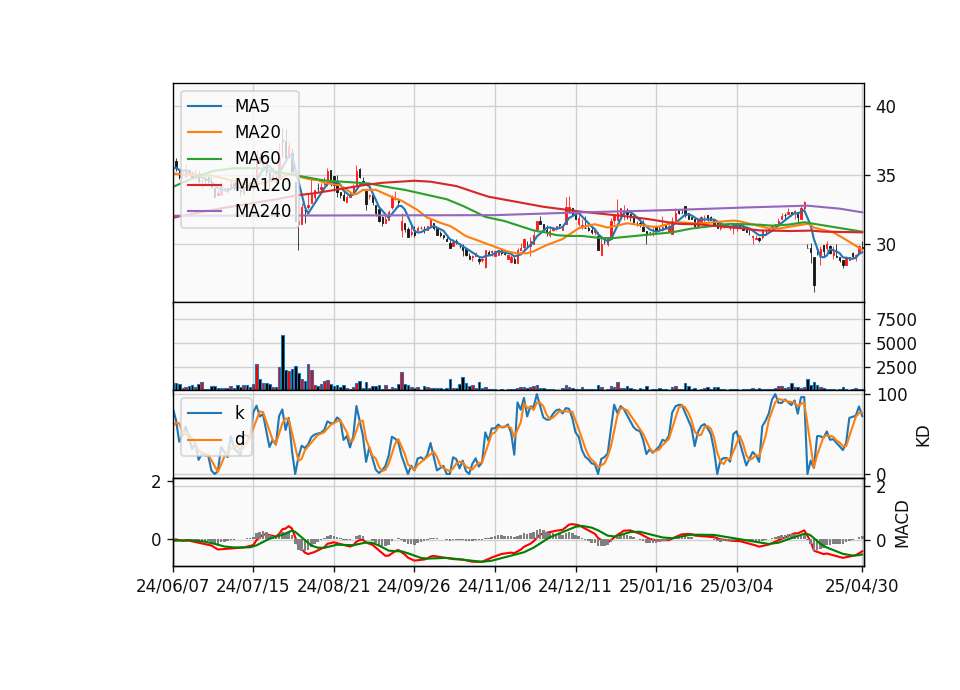Click the 24/08/21 date label
Viewport: 960px width, 690px height.
334,587
